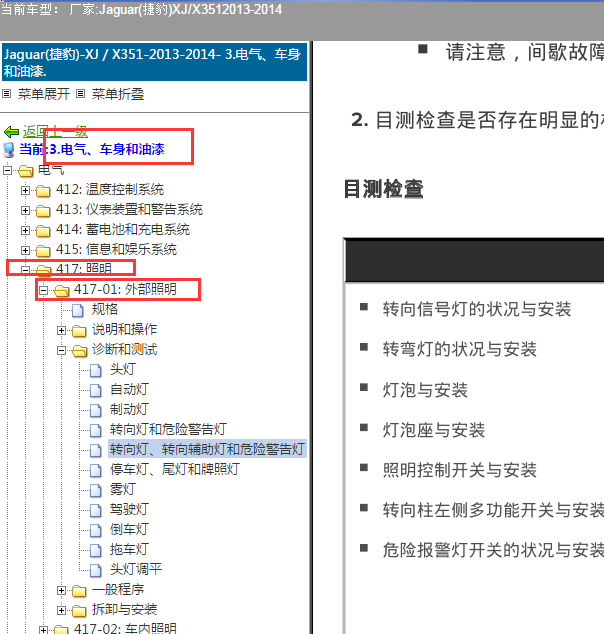Click text 照明控制开关与安装
This screenshot has height=634, width=604.
[460, 470]
